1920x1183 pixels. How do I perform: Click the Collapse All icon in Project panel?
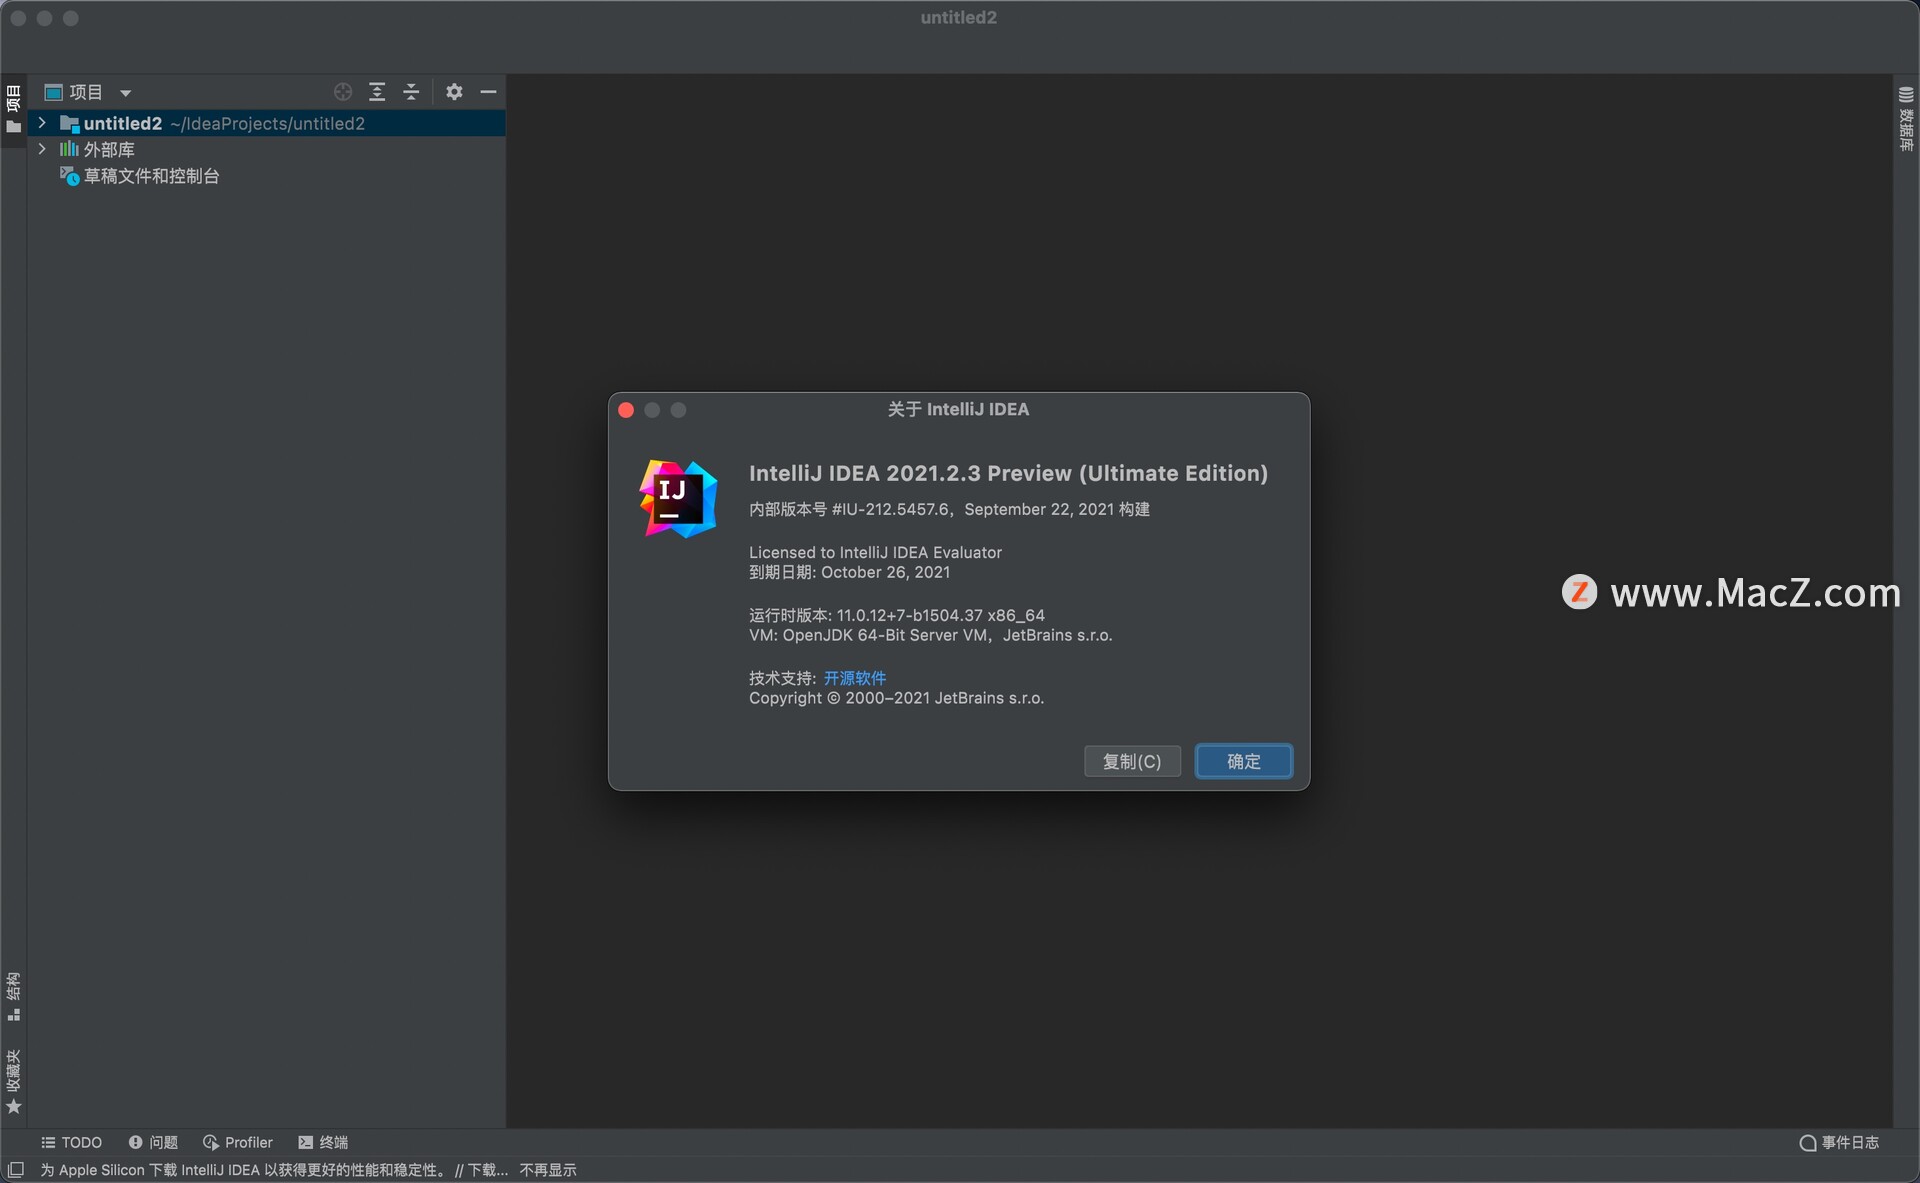[x=411, y=92]
